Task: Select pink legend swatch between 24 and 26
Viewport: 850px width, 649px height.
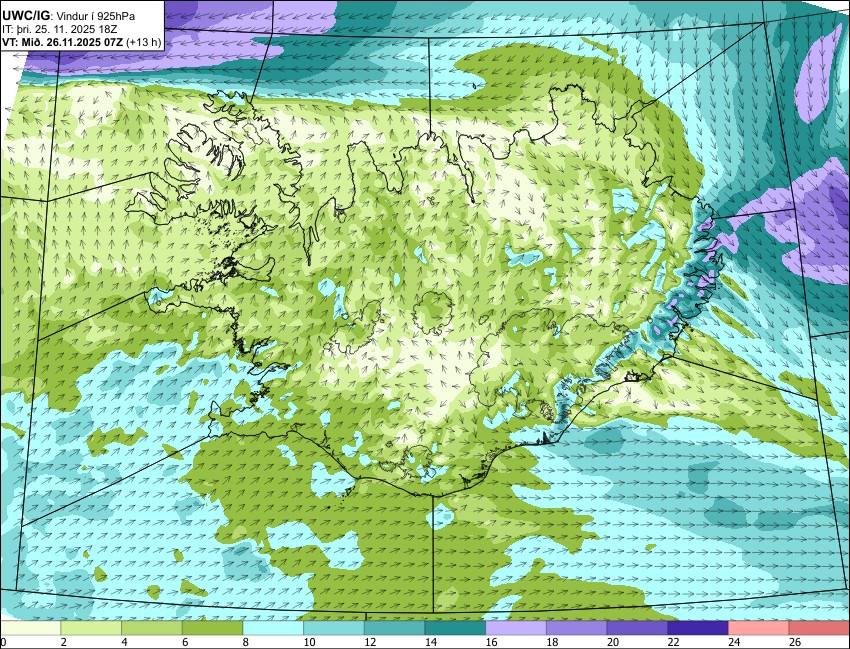Action: 759,628
